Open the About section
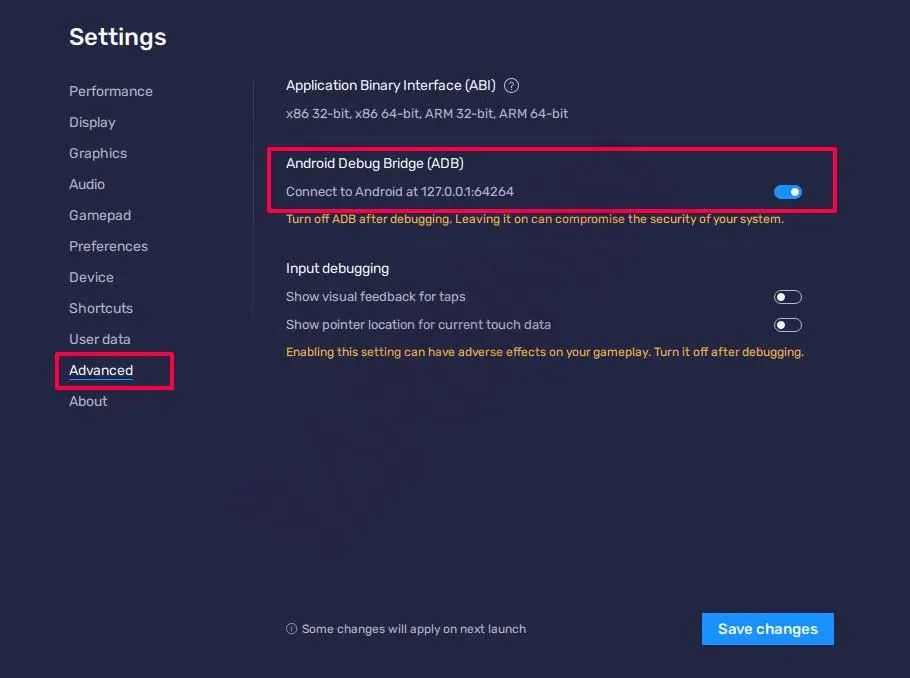This screenshot has width=910, height=678. point(88,401)
